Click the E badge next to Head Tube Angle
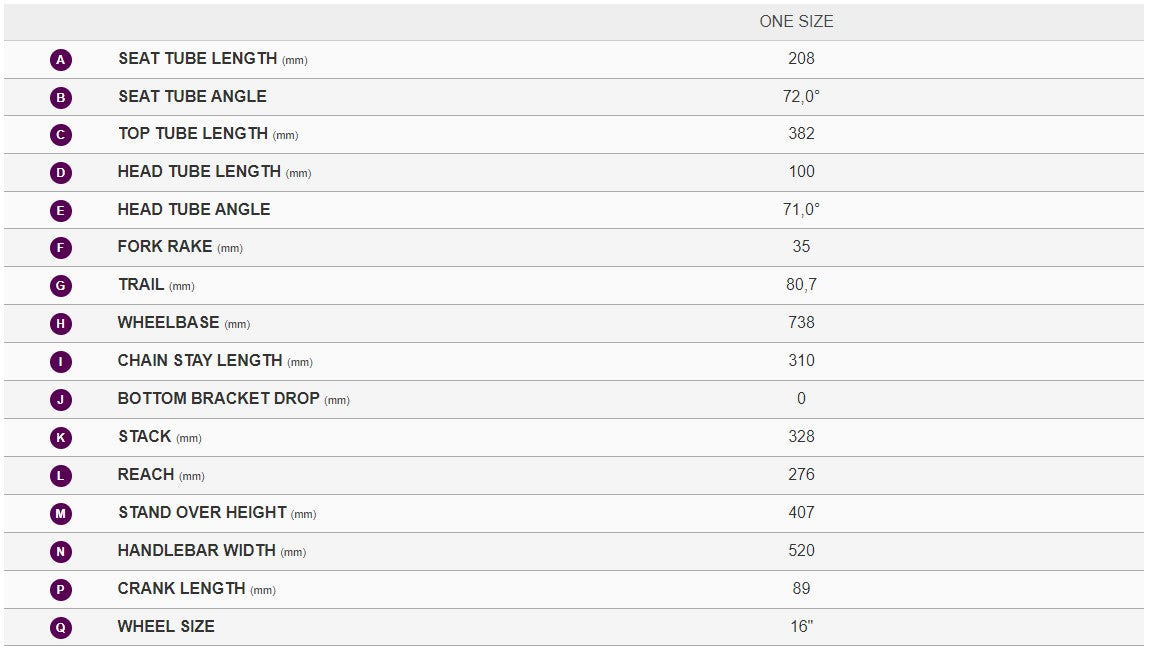Screen dimensions: 1150x650 tap(61, 211)
